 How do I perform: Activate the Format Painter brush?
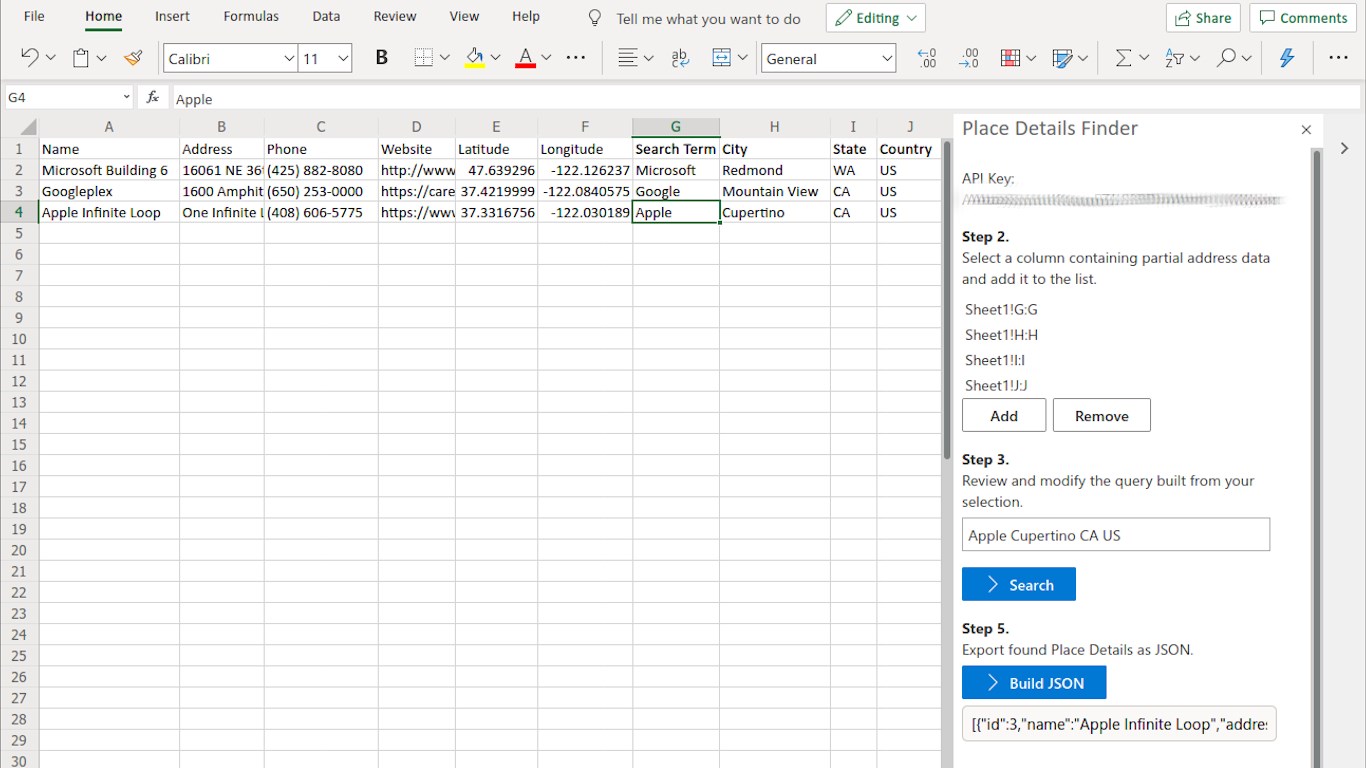(x=133, y=58)
